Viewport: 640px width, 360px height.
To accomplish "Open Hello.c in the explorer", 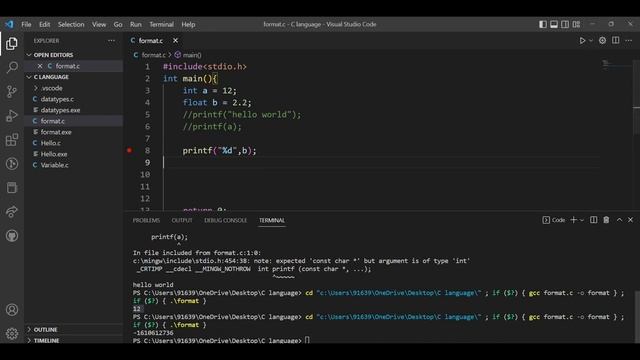I will (x=51, y=143).
